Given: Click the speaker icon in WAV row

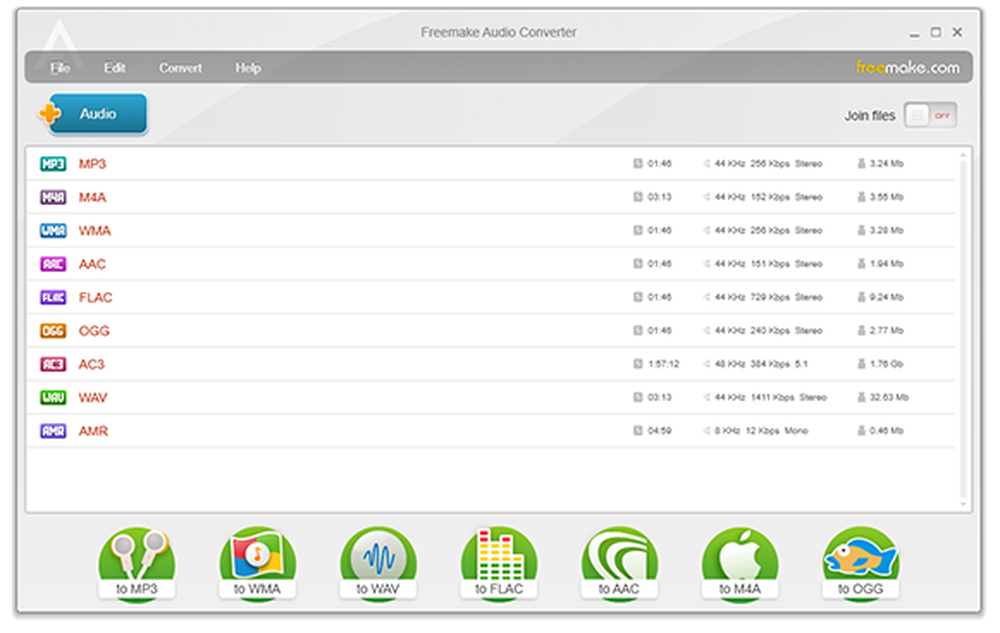Looking at the screenshot, I should (x=707, y=397).
